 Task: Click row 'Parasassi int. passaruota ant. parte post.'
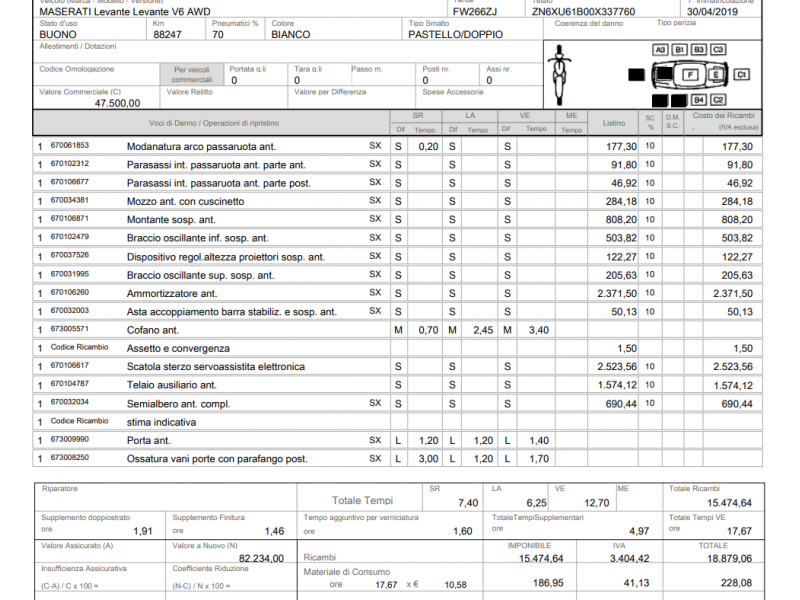click(397, 183)
